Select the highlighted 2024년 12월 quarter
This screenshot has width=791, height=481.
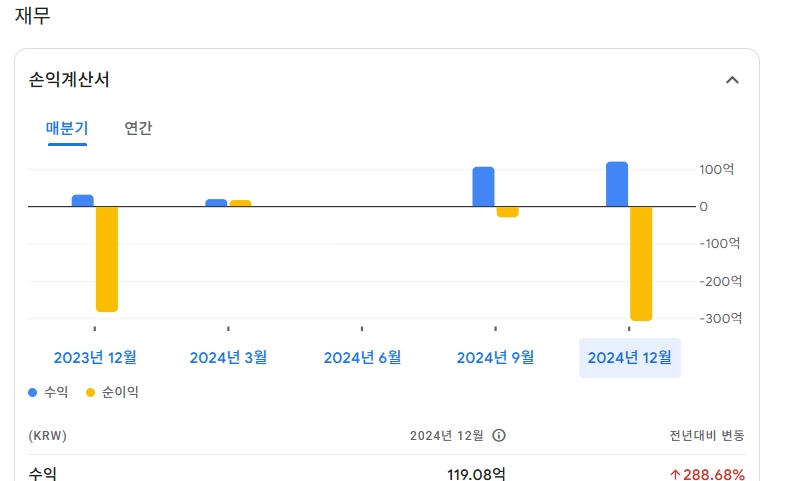coord(630,358)
